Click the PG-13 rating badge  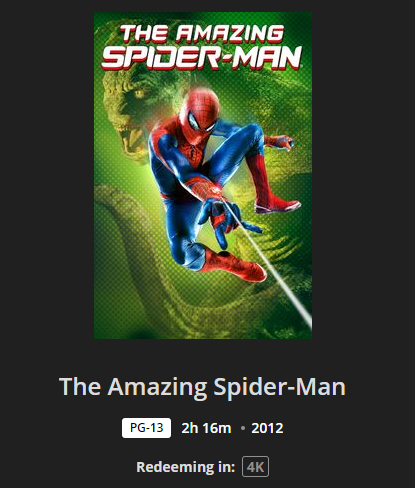coord(146,428)
